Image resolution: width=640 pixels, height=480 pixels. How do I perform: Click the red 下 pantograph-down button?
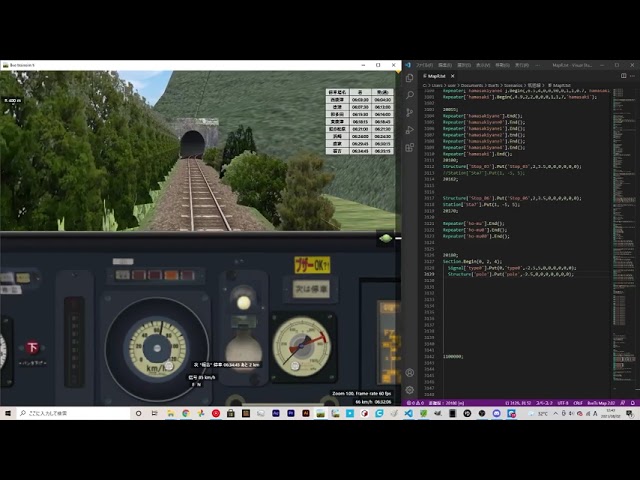(x=32, y=347)
